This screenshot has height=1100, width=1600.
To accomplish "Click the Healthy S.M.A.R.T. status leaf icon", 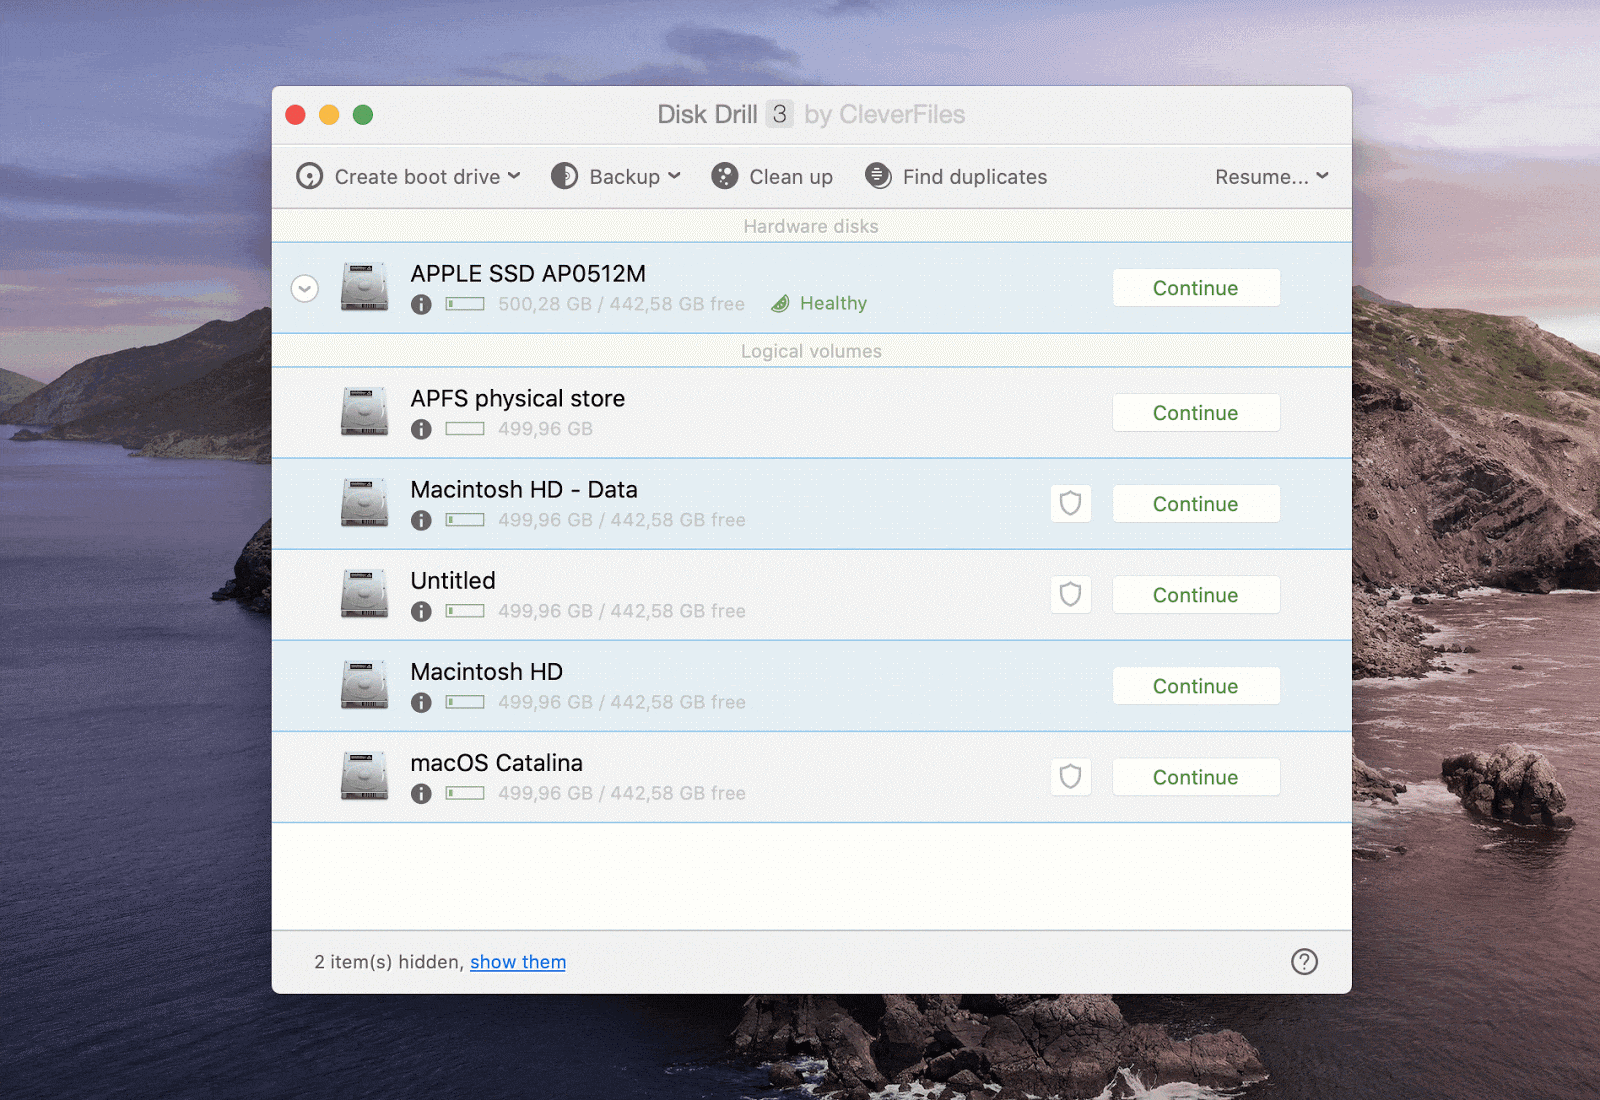I will 780,304.
